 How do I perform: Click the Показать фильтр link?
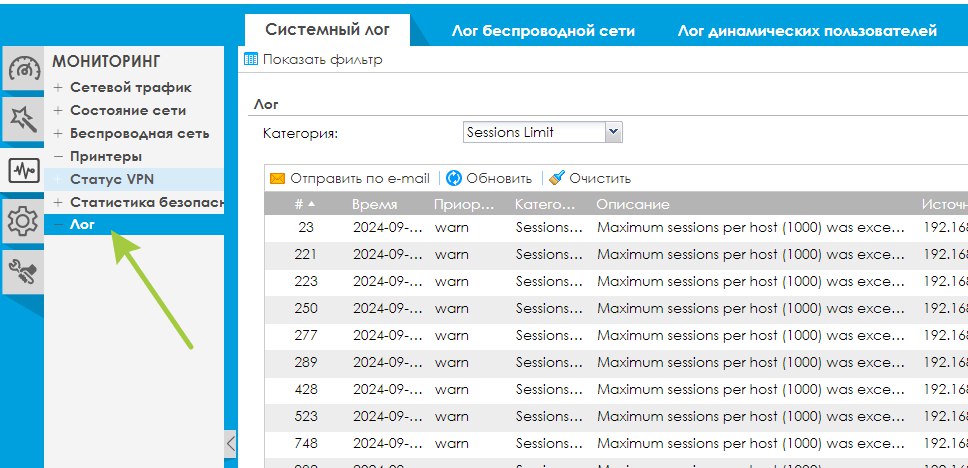tap(323, 60)
